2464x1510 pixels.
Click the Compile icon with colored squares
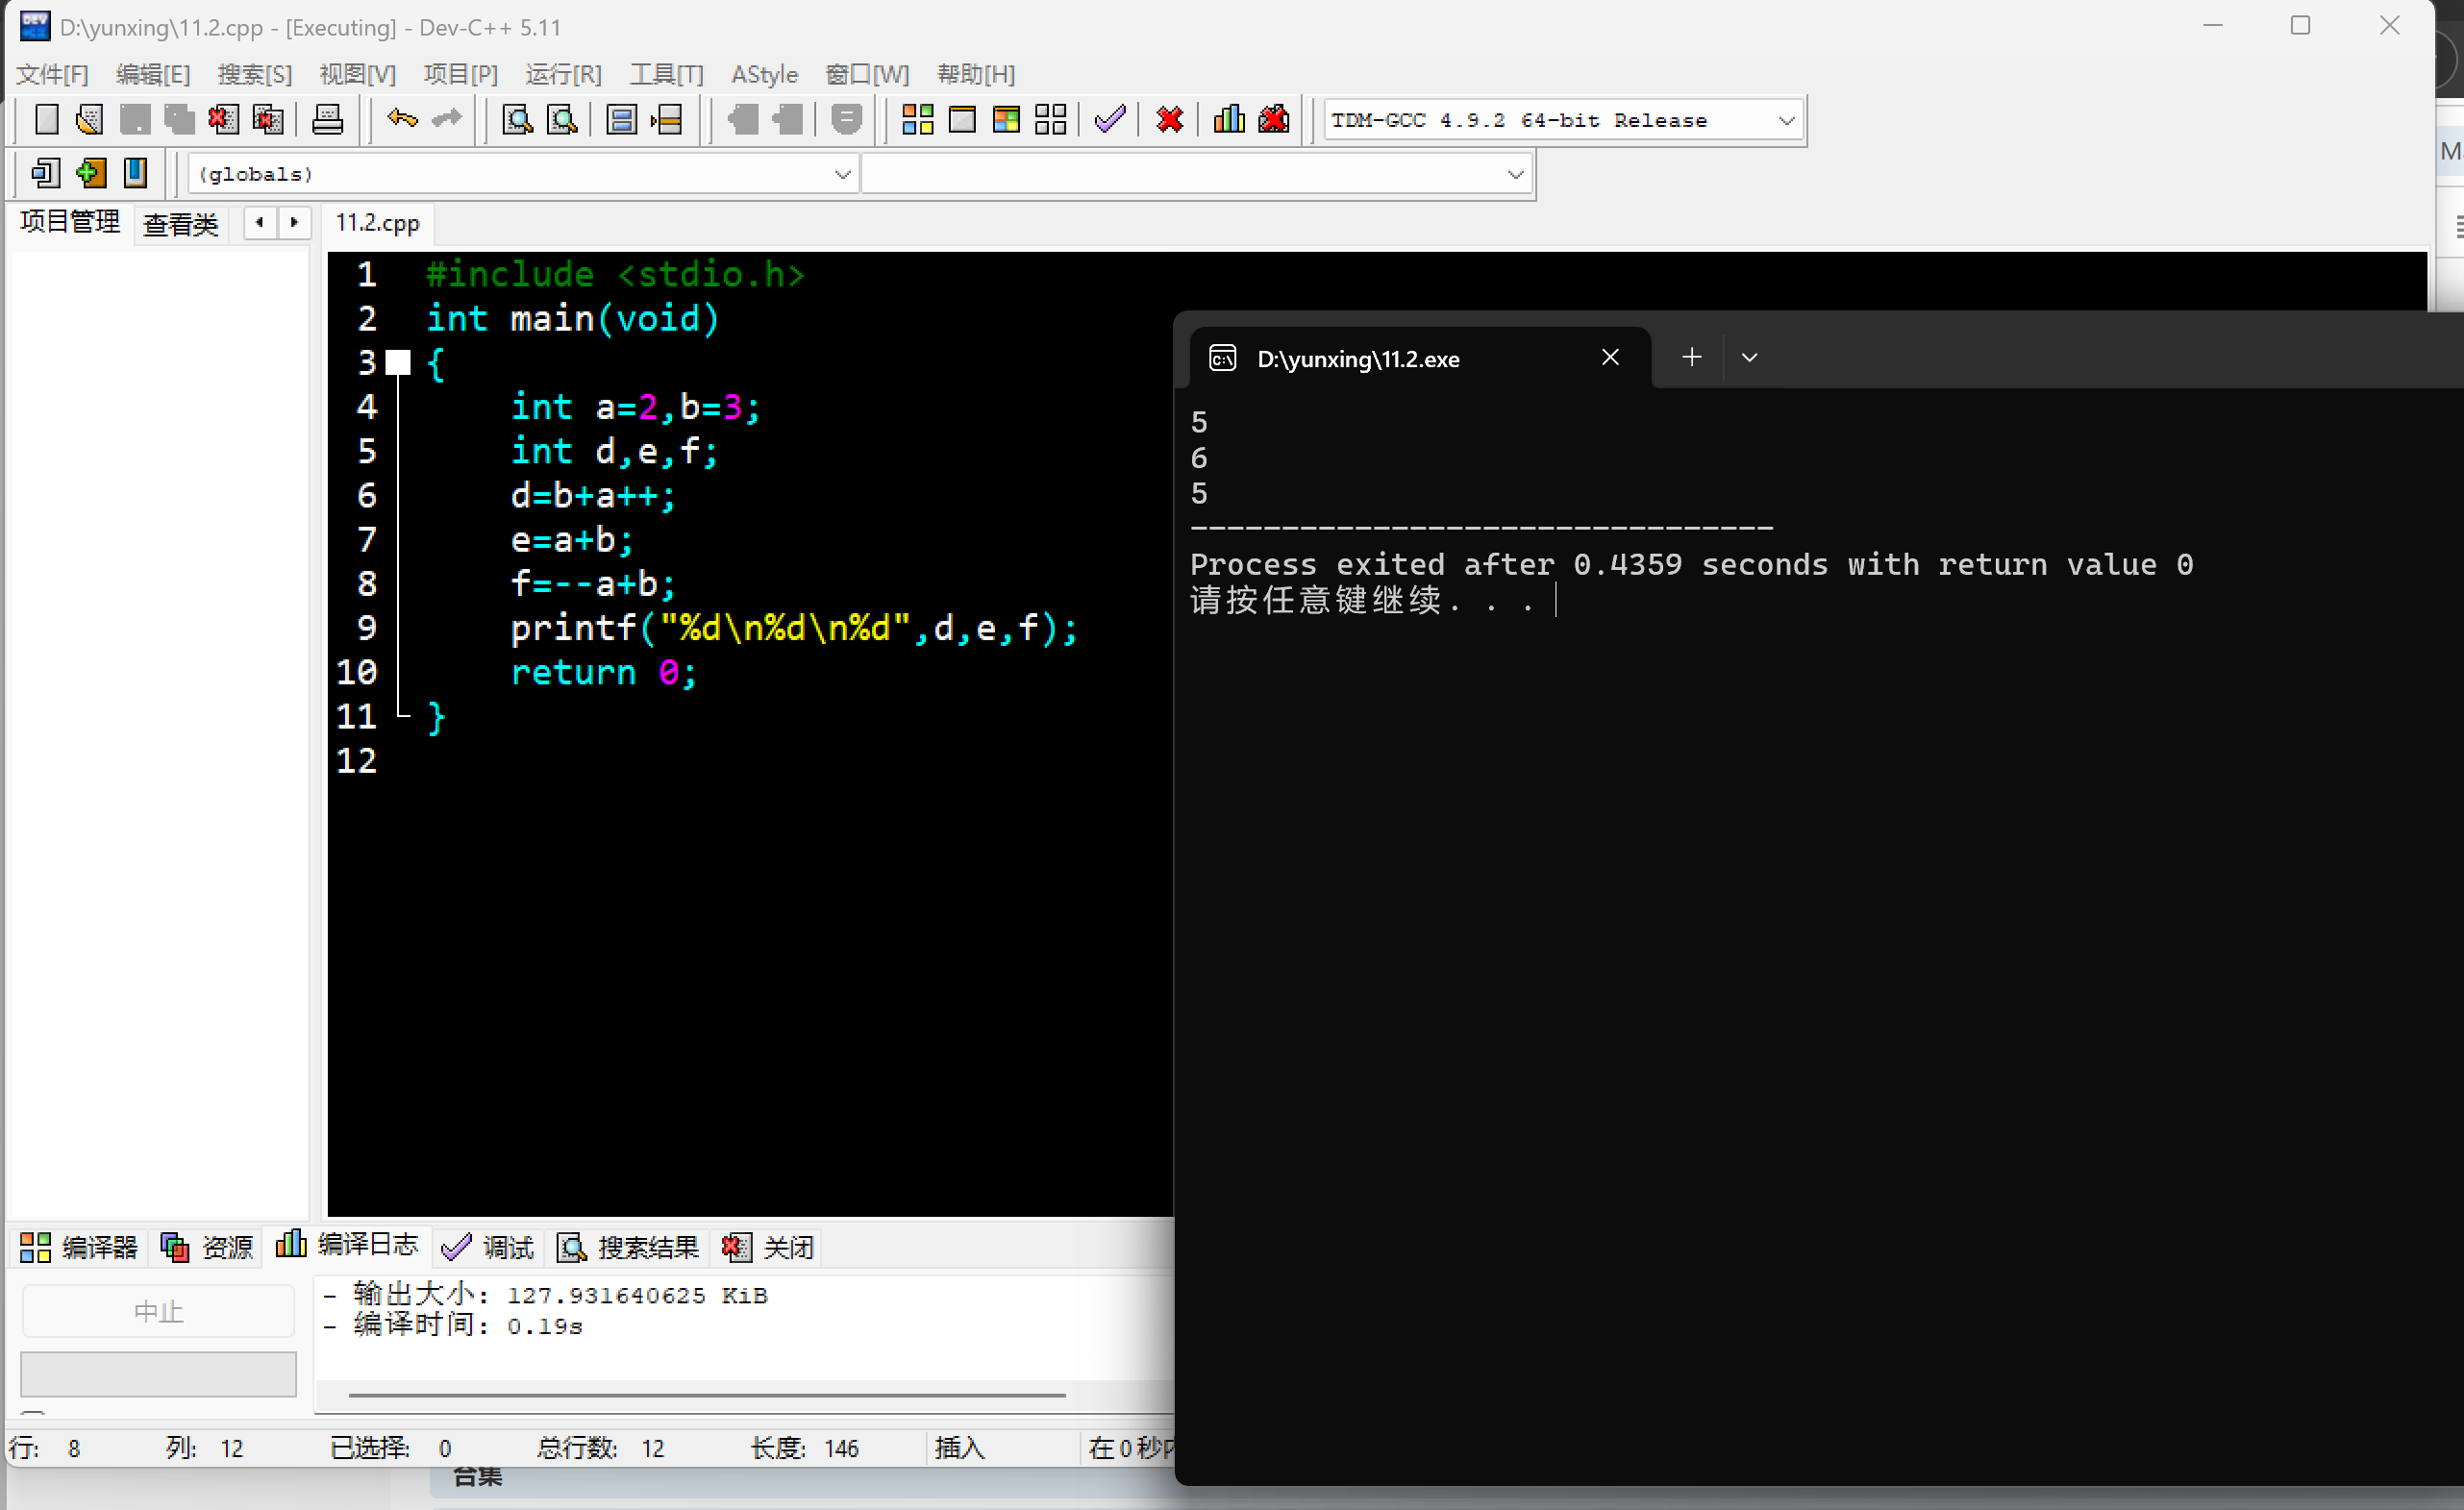click(x=917, y=120)
